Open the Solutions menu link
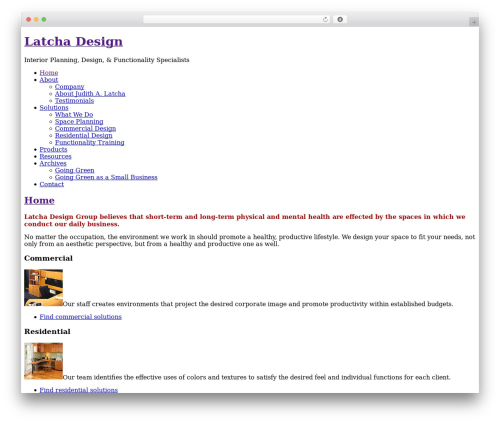 (x=54, y=108)
